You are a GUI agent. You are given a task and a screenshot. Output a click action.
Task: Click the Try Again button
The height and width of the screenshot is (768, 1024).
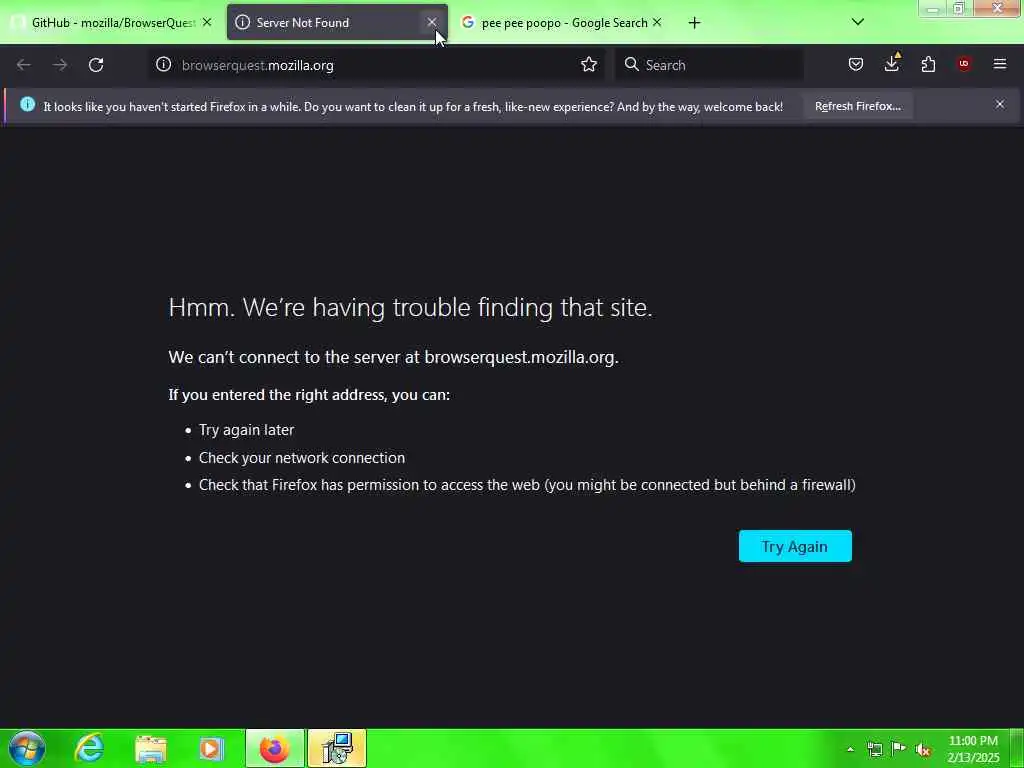(795, 546)
